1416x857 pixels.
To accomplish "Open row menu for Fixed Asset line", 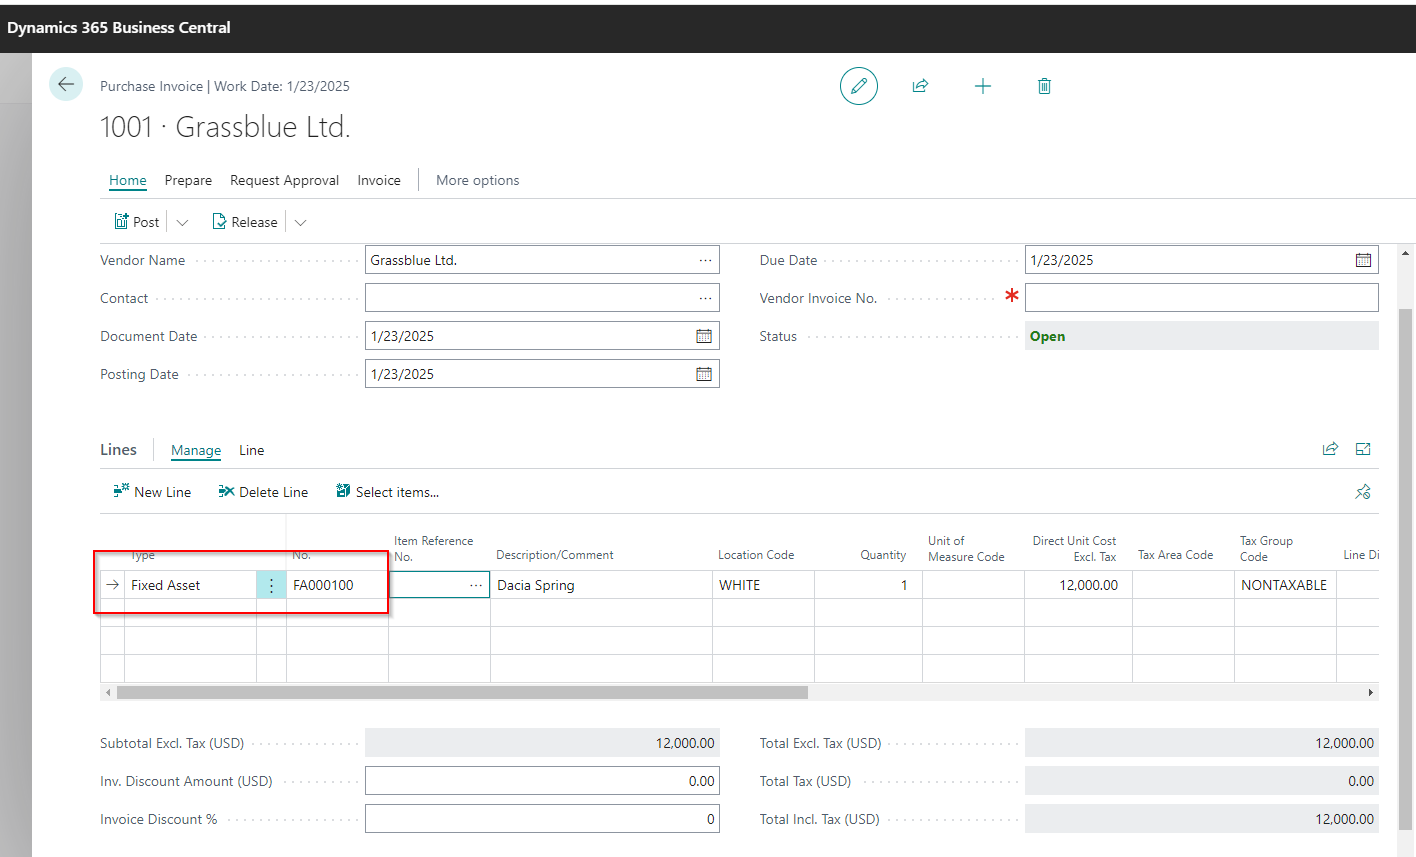I will pyautogui.click(x=271, y=585).
